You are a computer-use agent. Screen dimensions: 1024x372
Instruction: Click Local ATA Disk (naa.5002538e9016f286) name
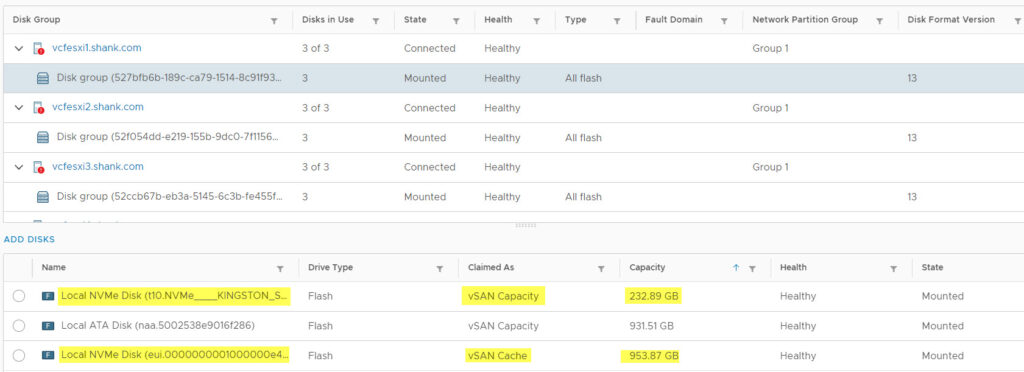click(158, 326)
